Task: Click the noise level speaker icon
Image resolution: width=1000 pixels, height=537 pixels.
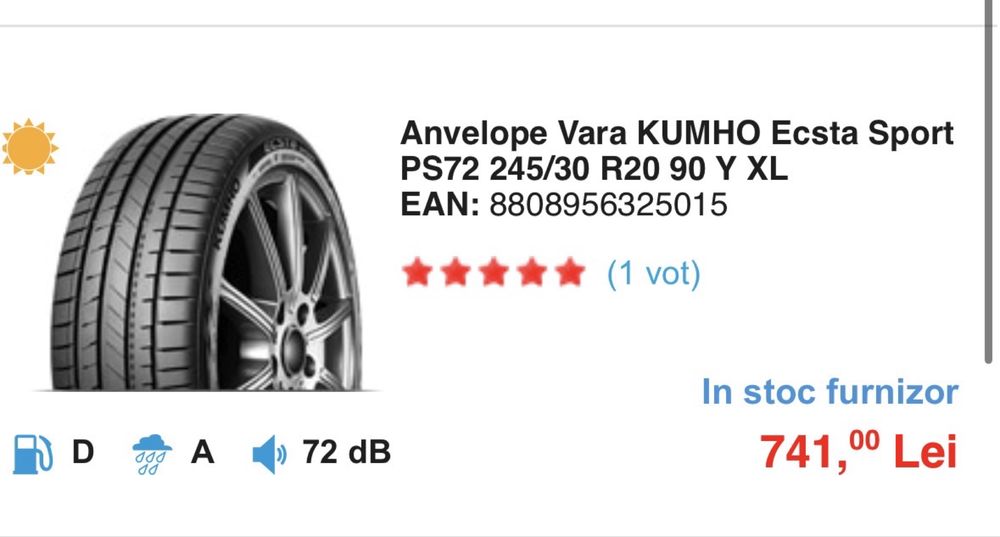Action: click(270, 454)
